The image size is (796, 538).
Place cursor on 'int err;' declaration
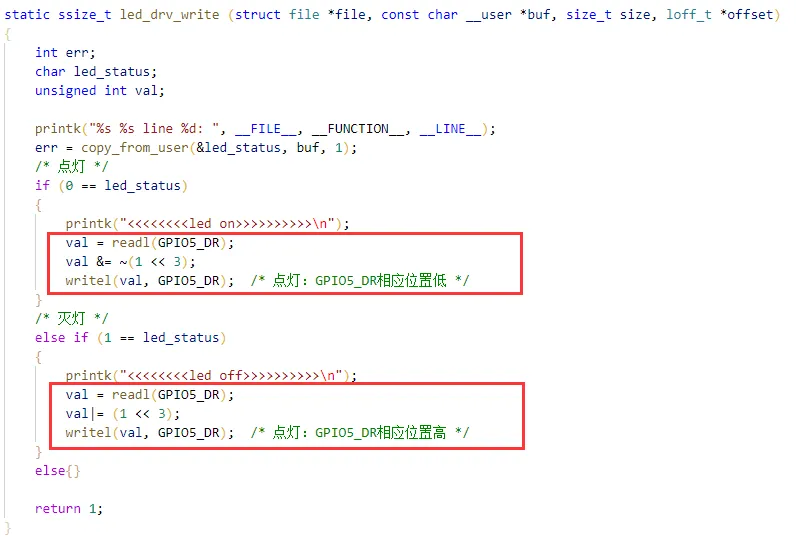click(65, 53)
